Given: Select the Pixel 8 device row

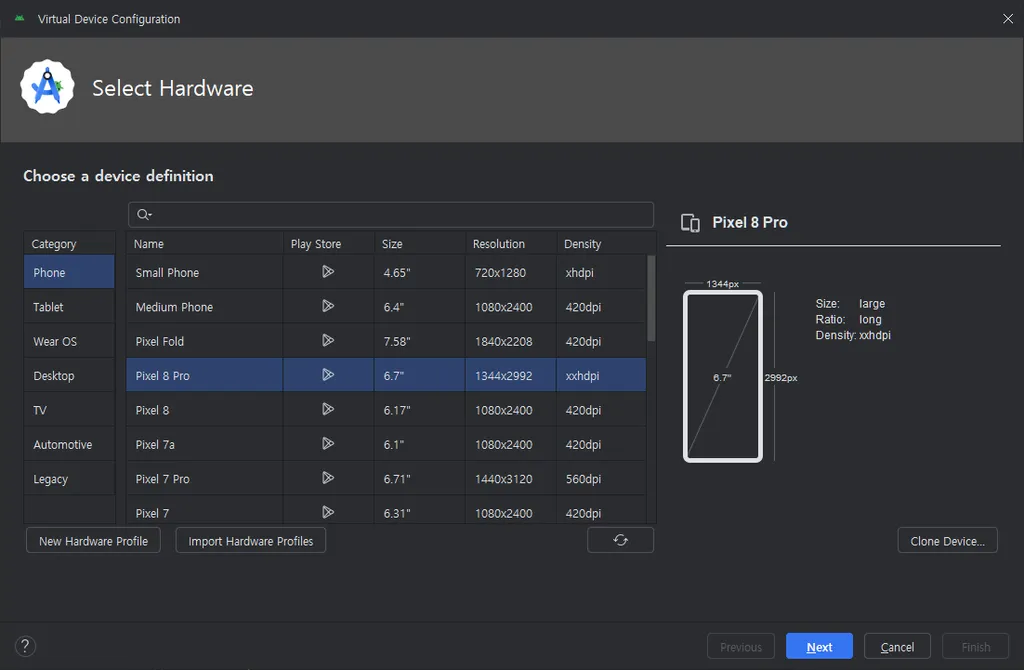Looking at the screenshot, I should point(386,410).
